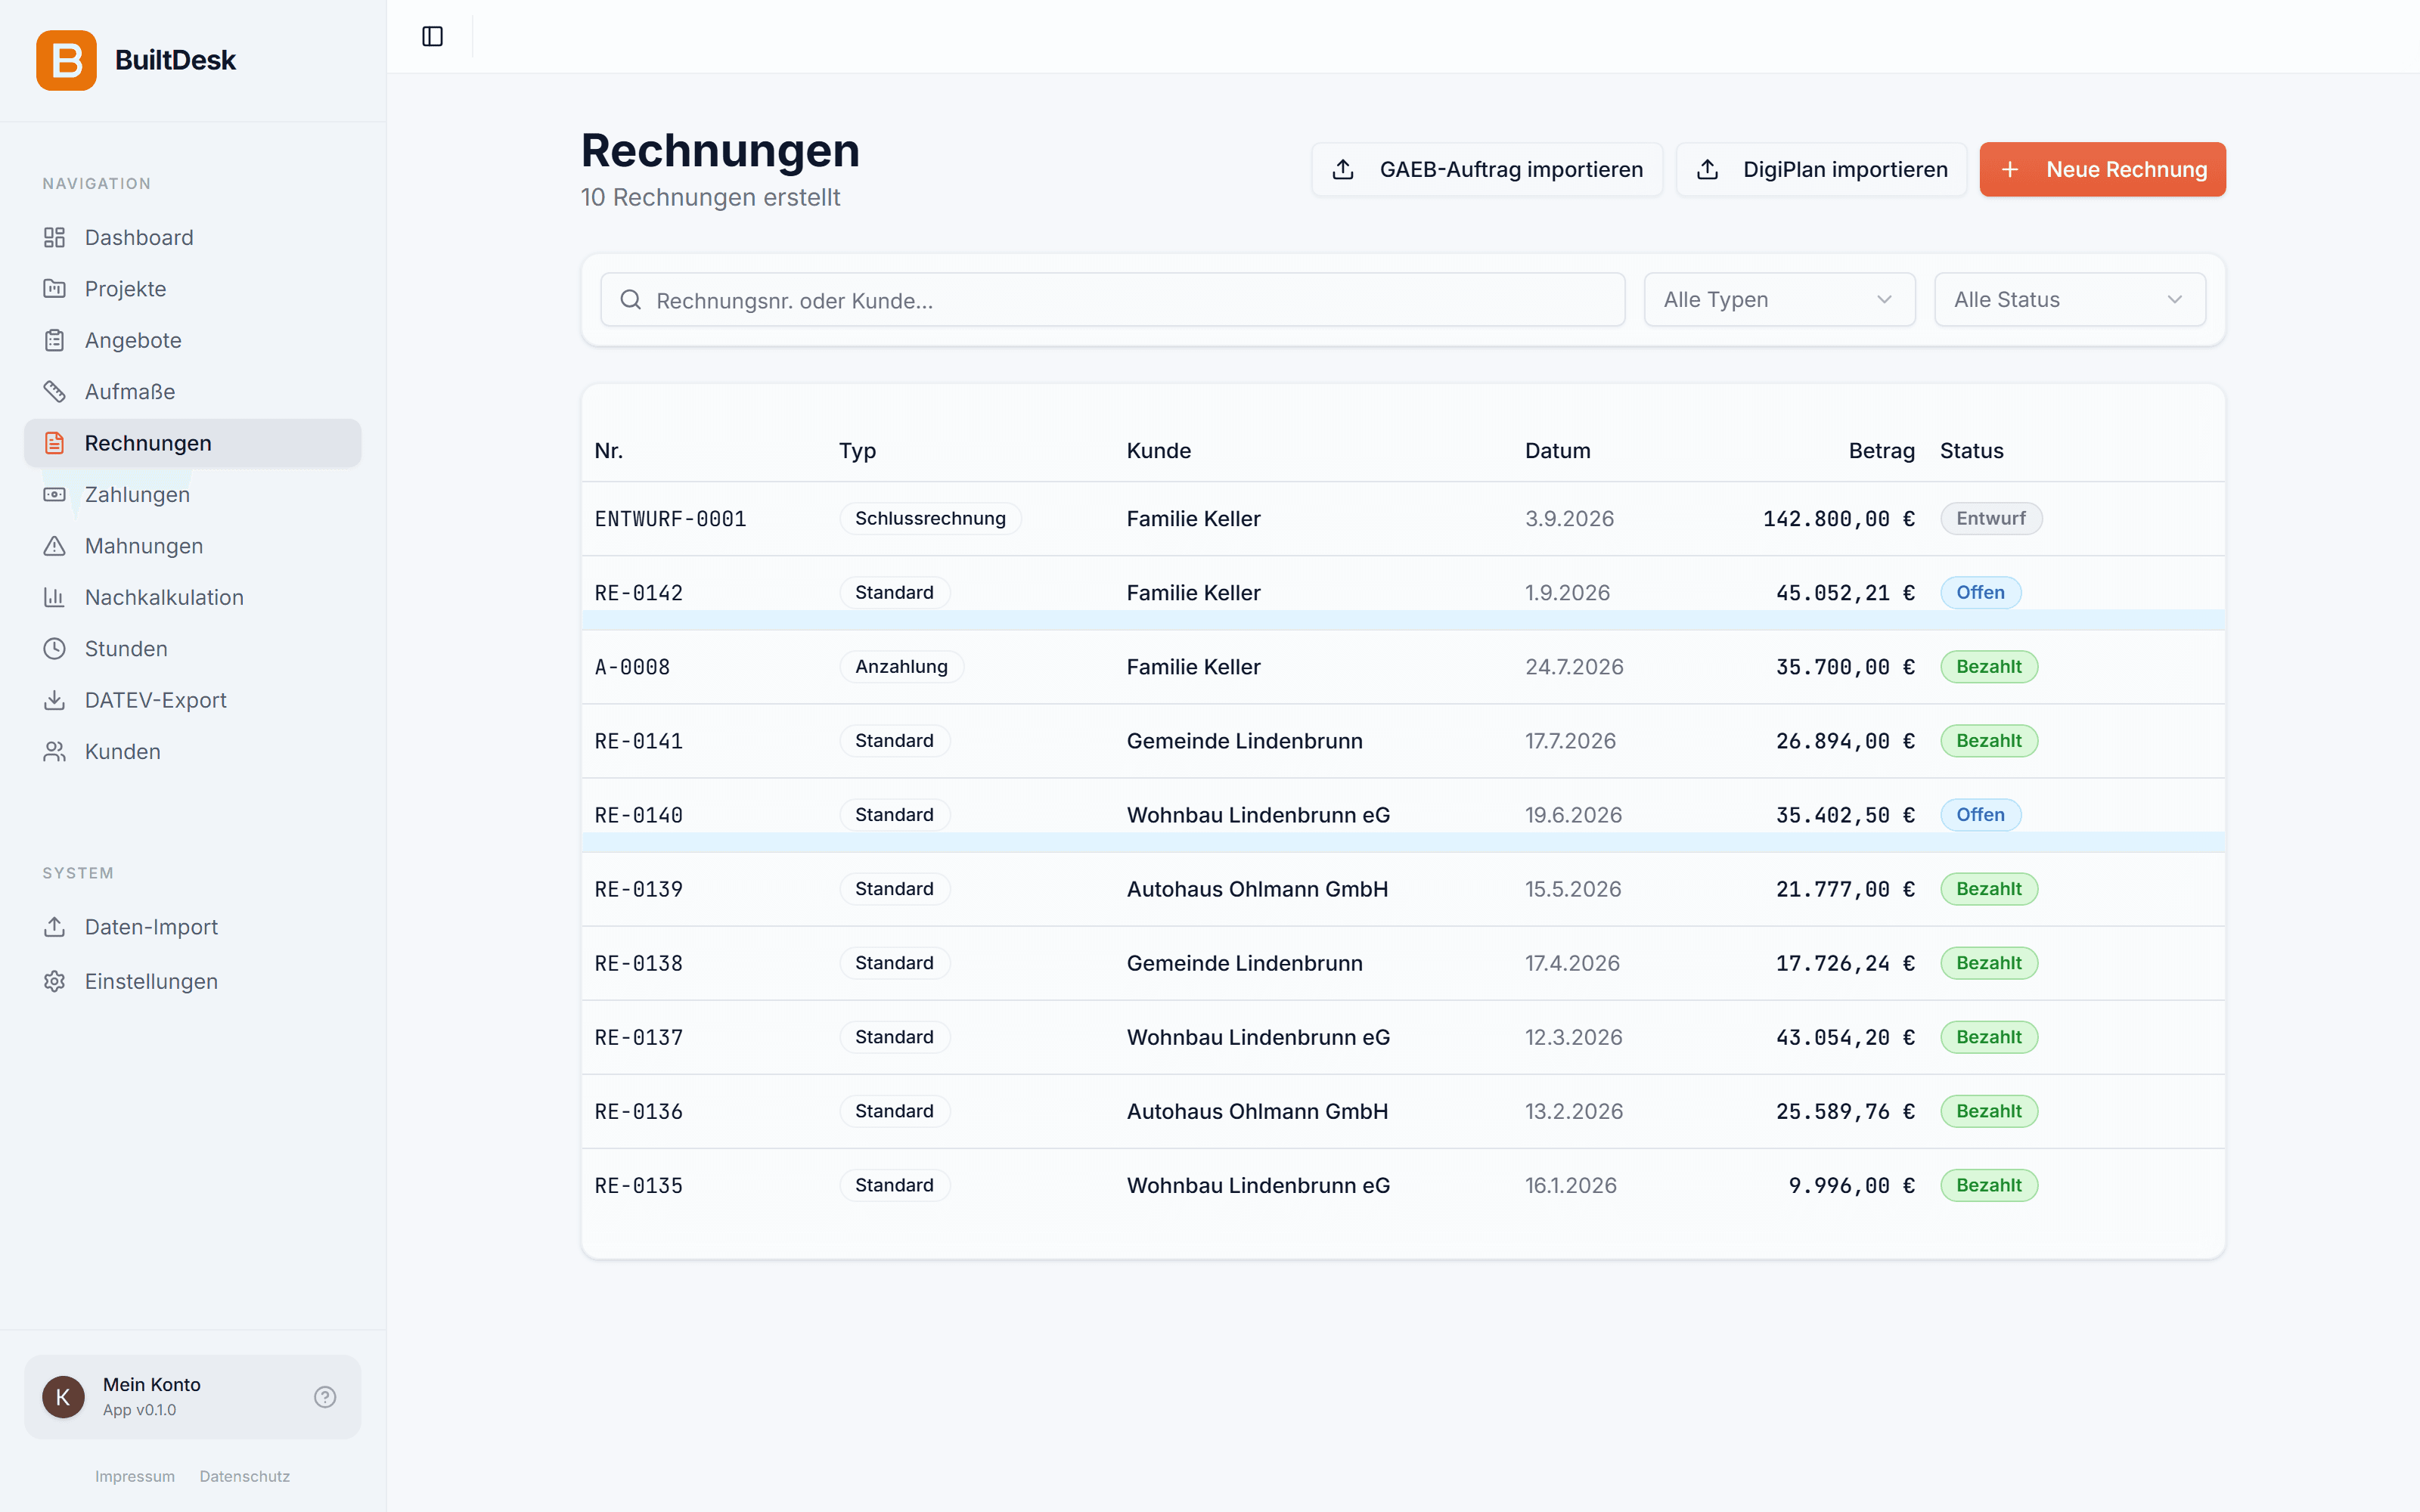The image size is (2420, 1512).
Task: Click the Zahlungen banknote icon
Action: [54, 494]
